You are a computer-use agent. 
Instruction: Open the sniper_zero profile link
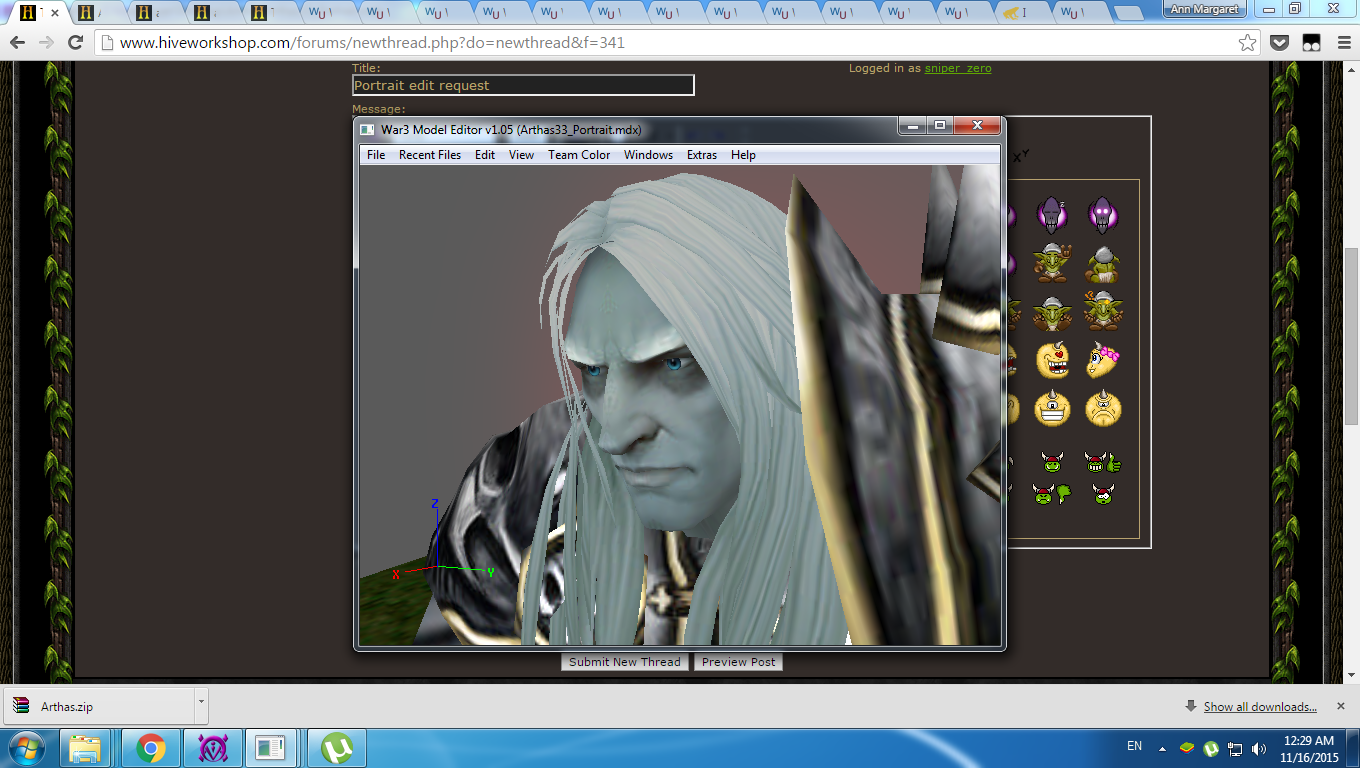pyautogui.click(x=958, y=68)
